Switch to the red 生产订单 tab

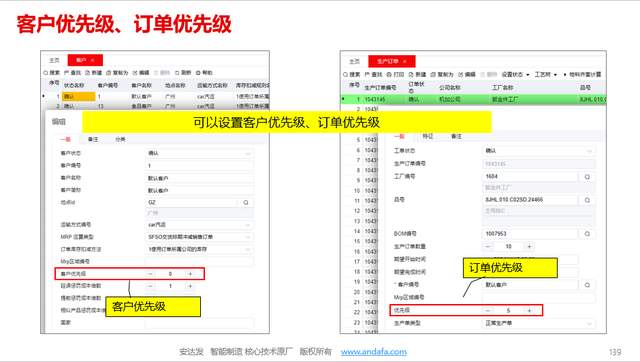click(391, 61)
